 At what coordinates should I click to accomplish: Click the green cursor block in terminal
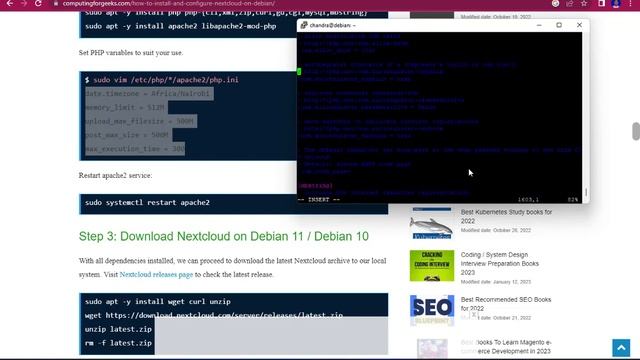tap(299, 72)
